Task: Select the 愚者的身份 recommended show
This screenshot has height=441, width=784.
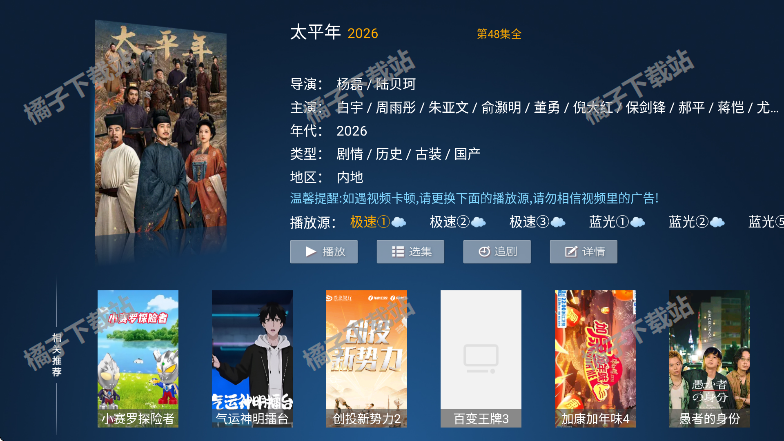Action: coord(710,358)
